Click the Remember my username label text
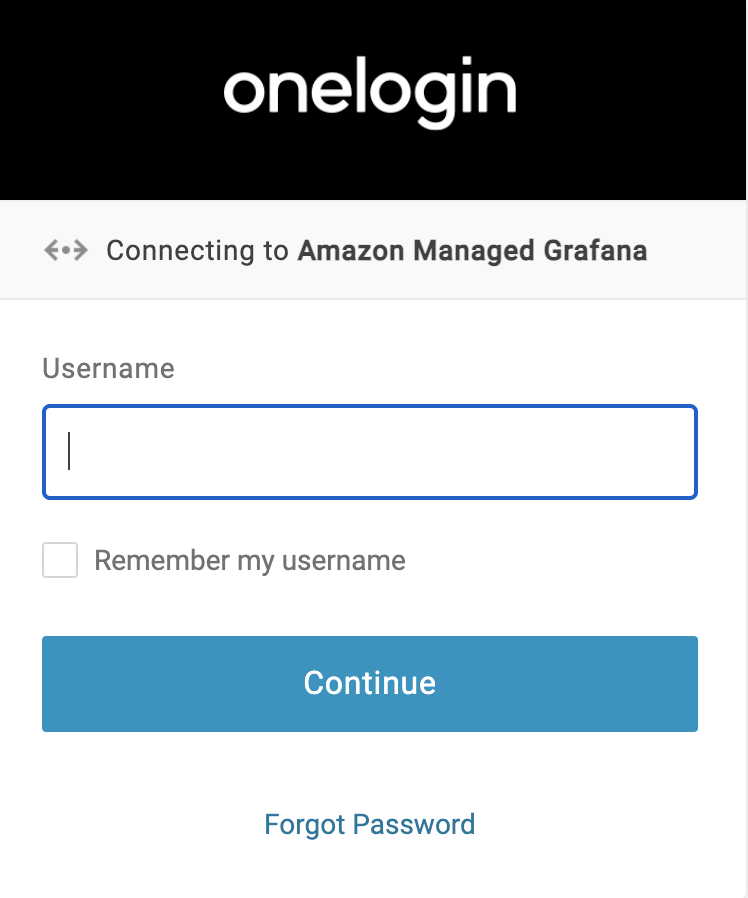This screenshot has width=748, height=898. [248, 560]
